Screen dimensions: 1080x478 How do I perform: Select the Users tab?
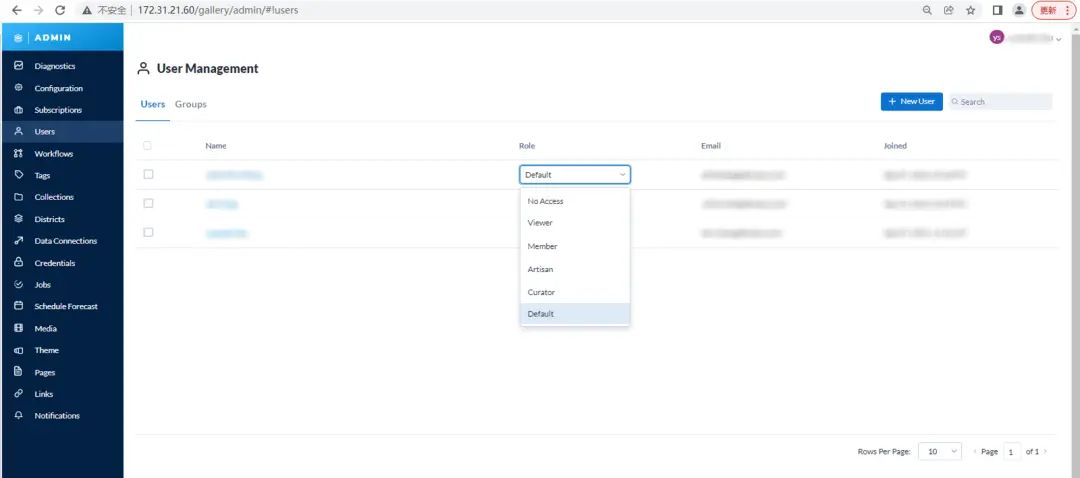pyautogui.click(x=153, y=104)
